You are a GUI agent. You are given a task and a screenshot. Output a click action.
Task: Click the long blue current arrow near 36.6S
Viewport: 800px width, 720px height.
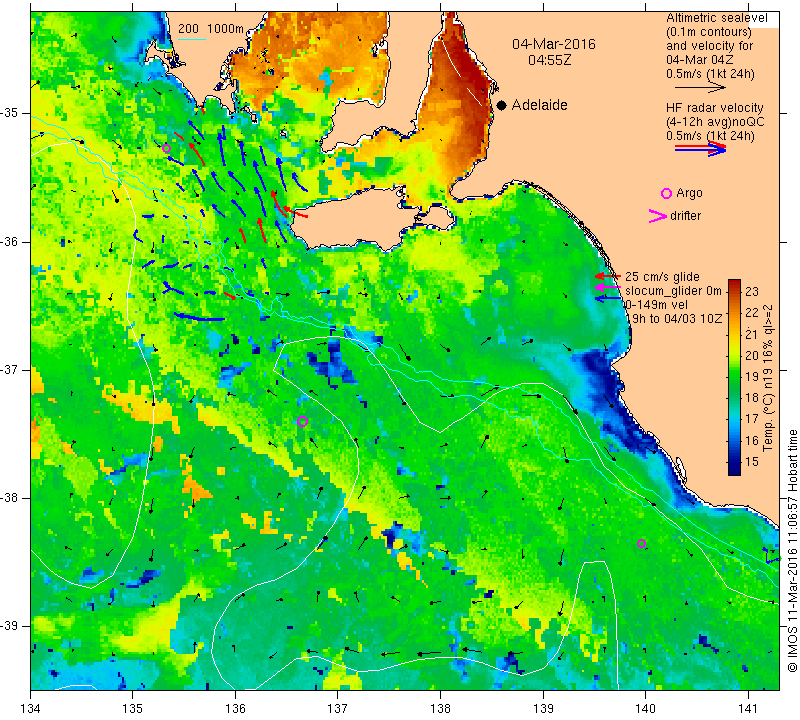point(199,317)
